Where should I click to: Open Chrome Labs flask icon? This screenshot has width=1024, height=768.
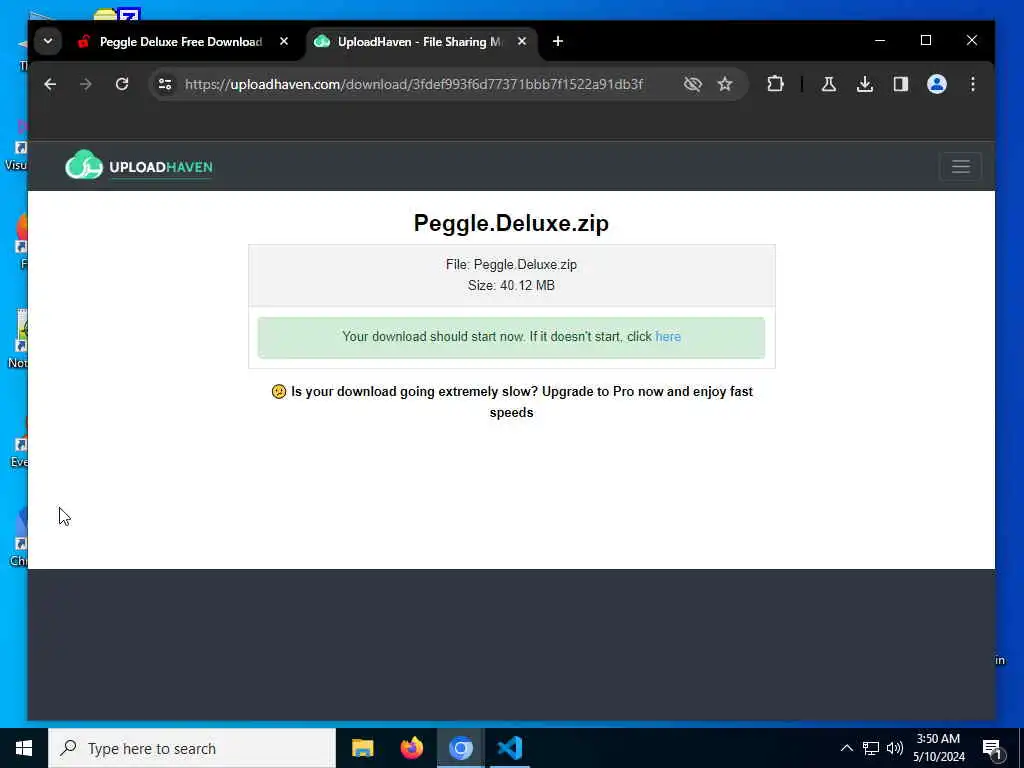tap(829, 84)
